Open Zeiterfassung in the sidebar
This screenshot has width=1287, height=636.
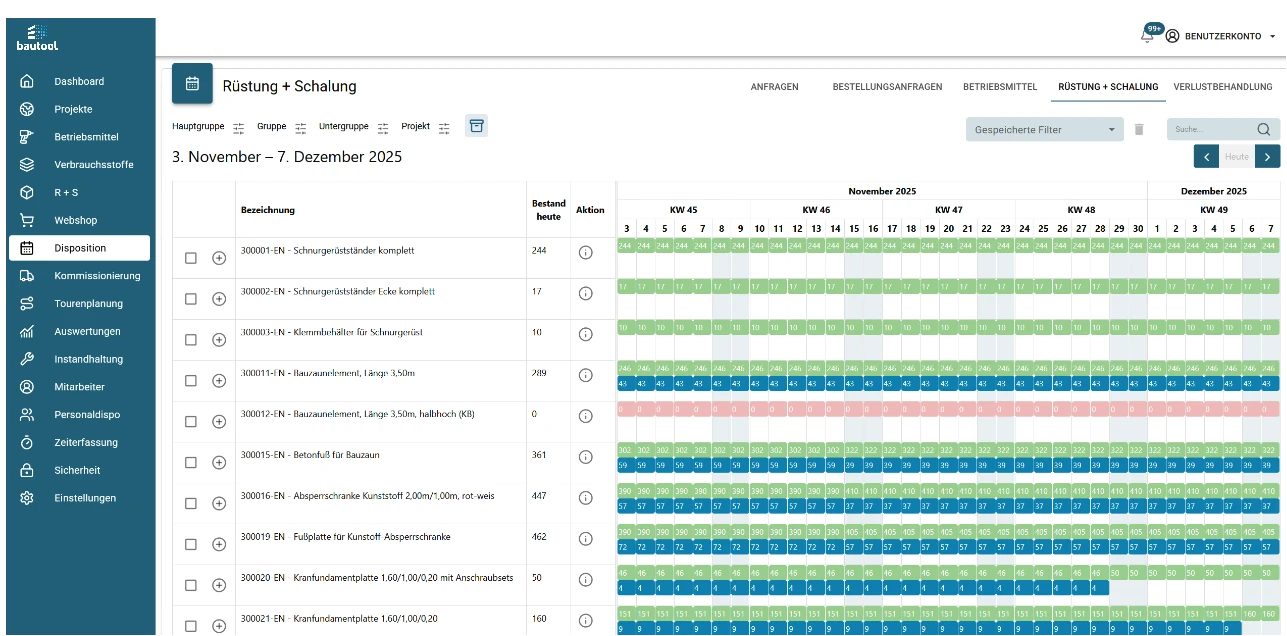(x=79, y=442)
